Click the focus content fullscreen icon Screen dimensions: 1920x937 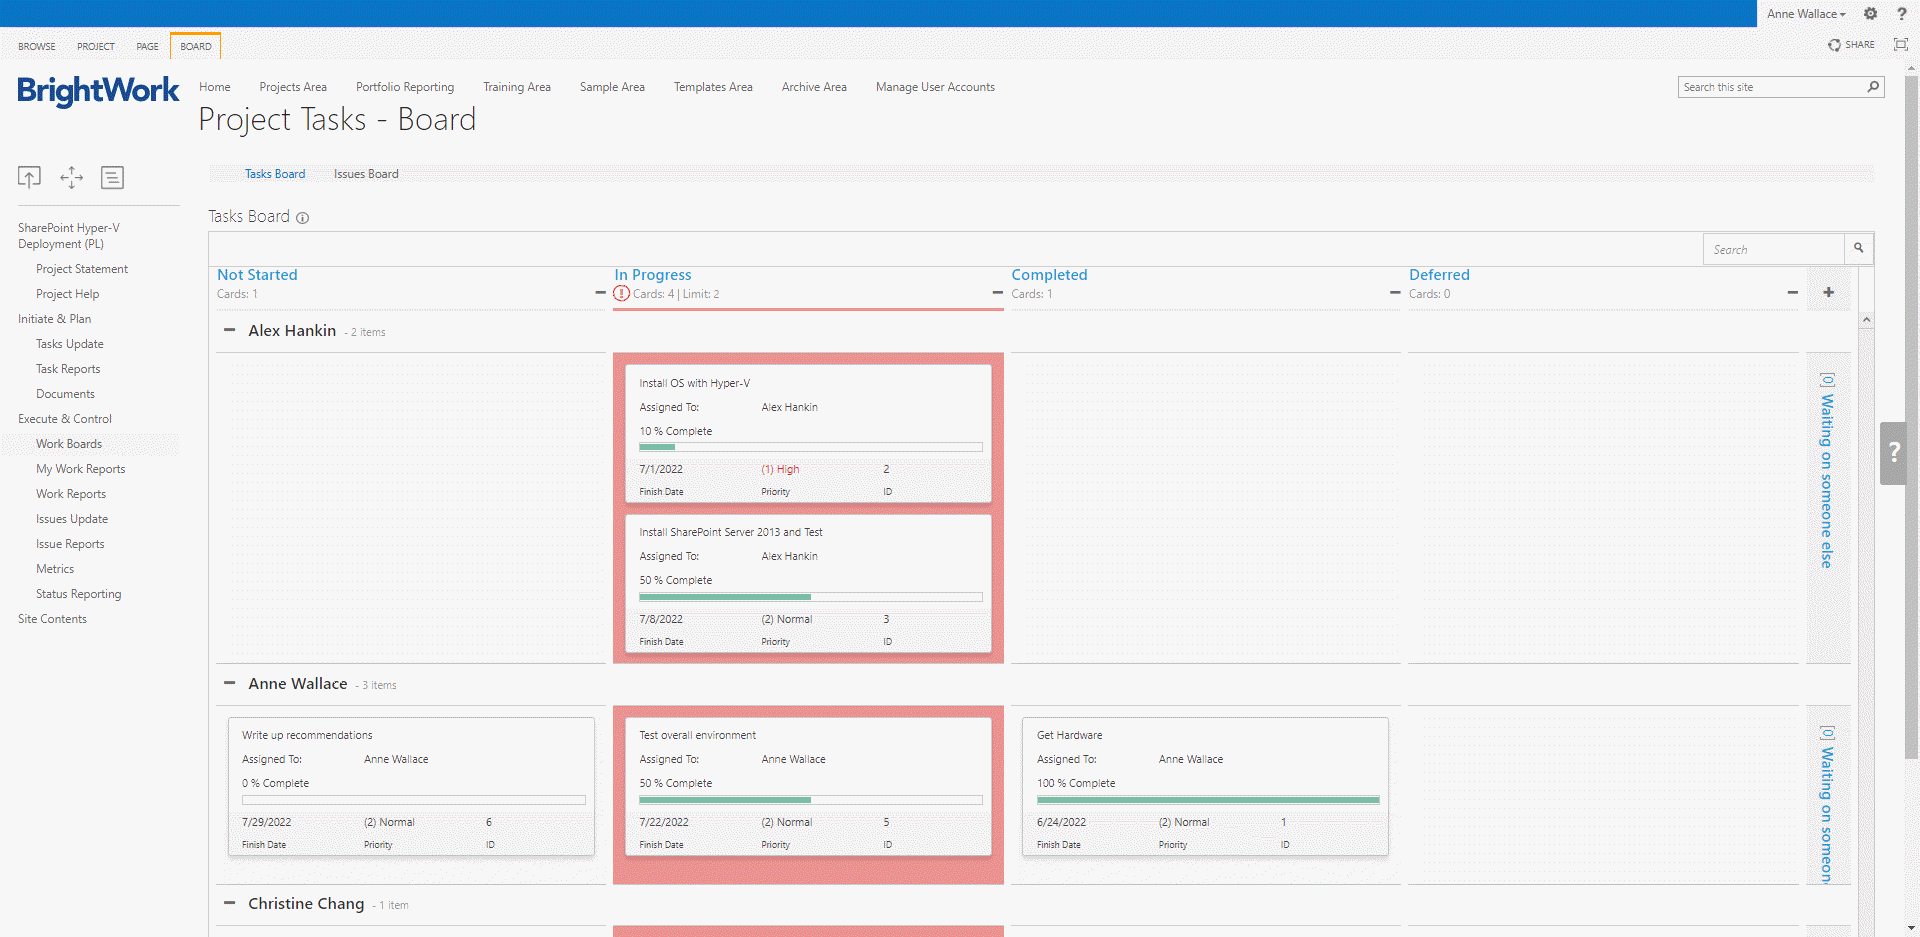click(1901, 45)
